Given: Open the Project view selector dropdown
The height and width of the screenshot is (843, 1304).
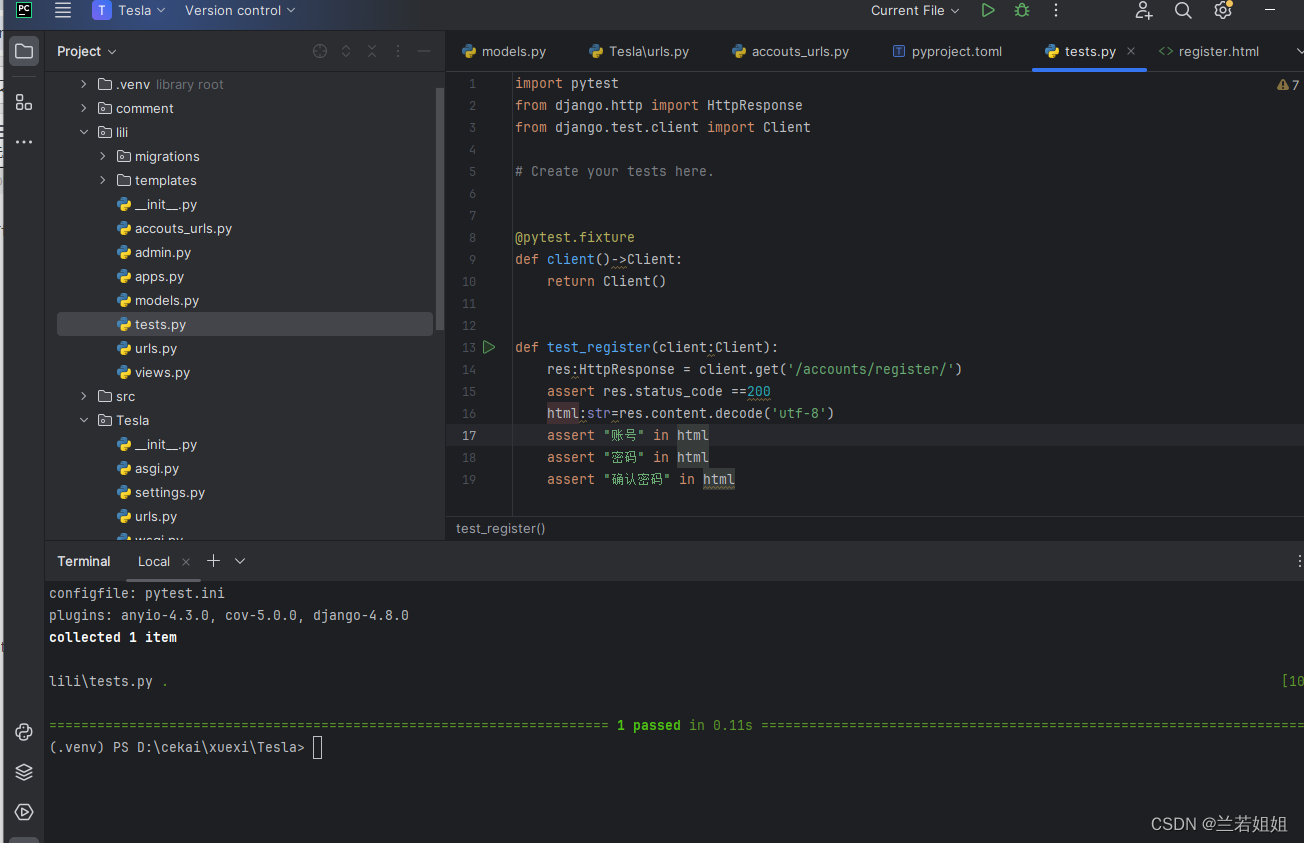Looking at the screenshot, I should coord(87,51).
